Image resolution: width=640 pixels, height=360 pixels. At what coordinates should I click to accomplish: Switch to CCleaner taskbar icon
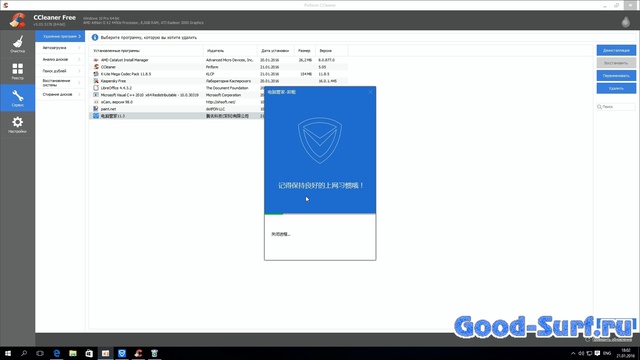[x=138, y=353]
